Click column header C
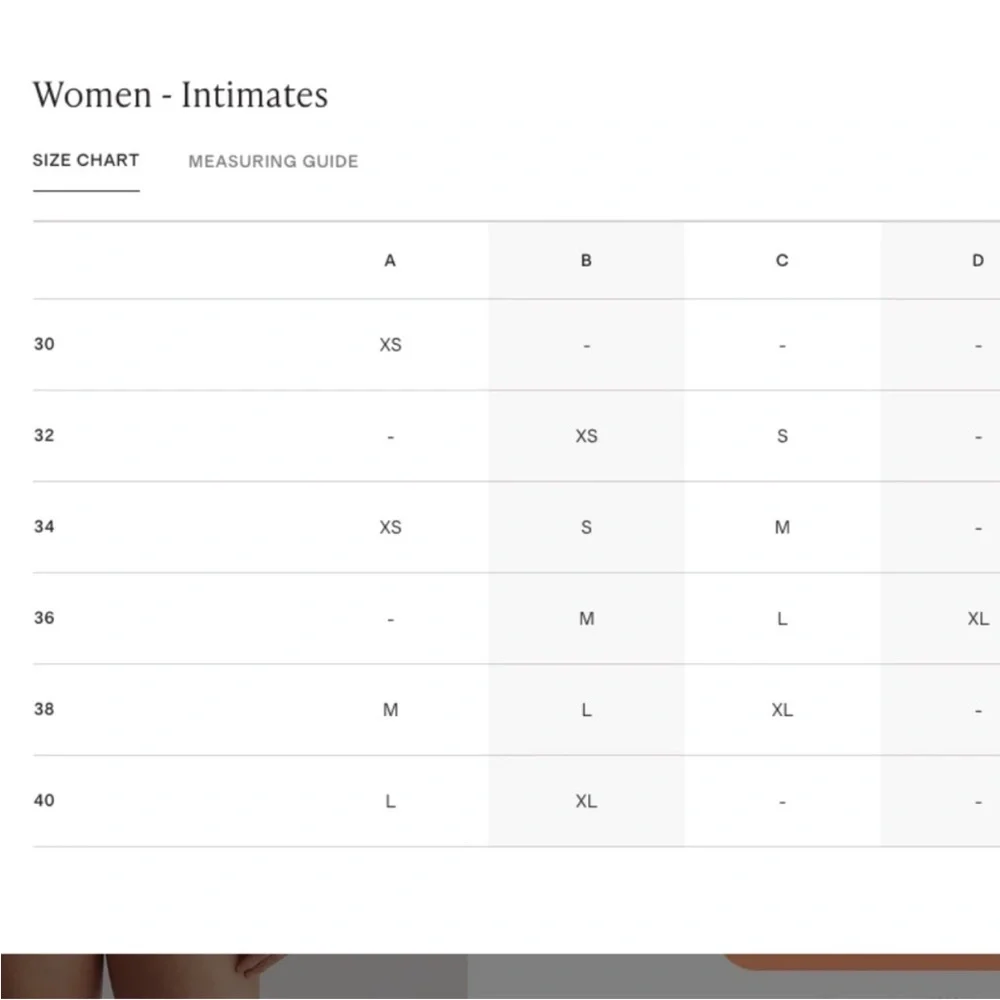Image resolution: width=1000 pixels, height=1000 pixels. coord(782,260)
